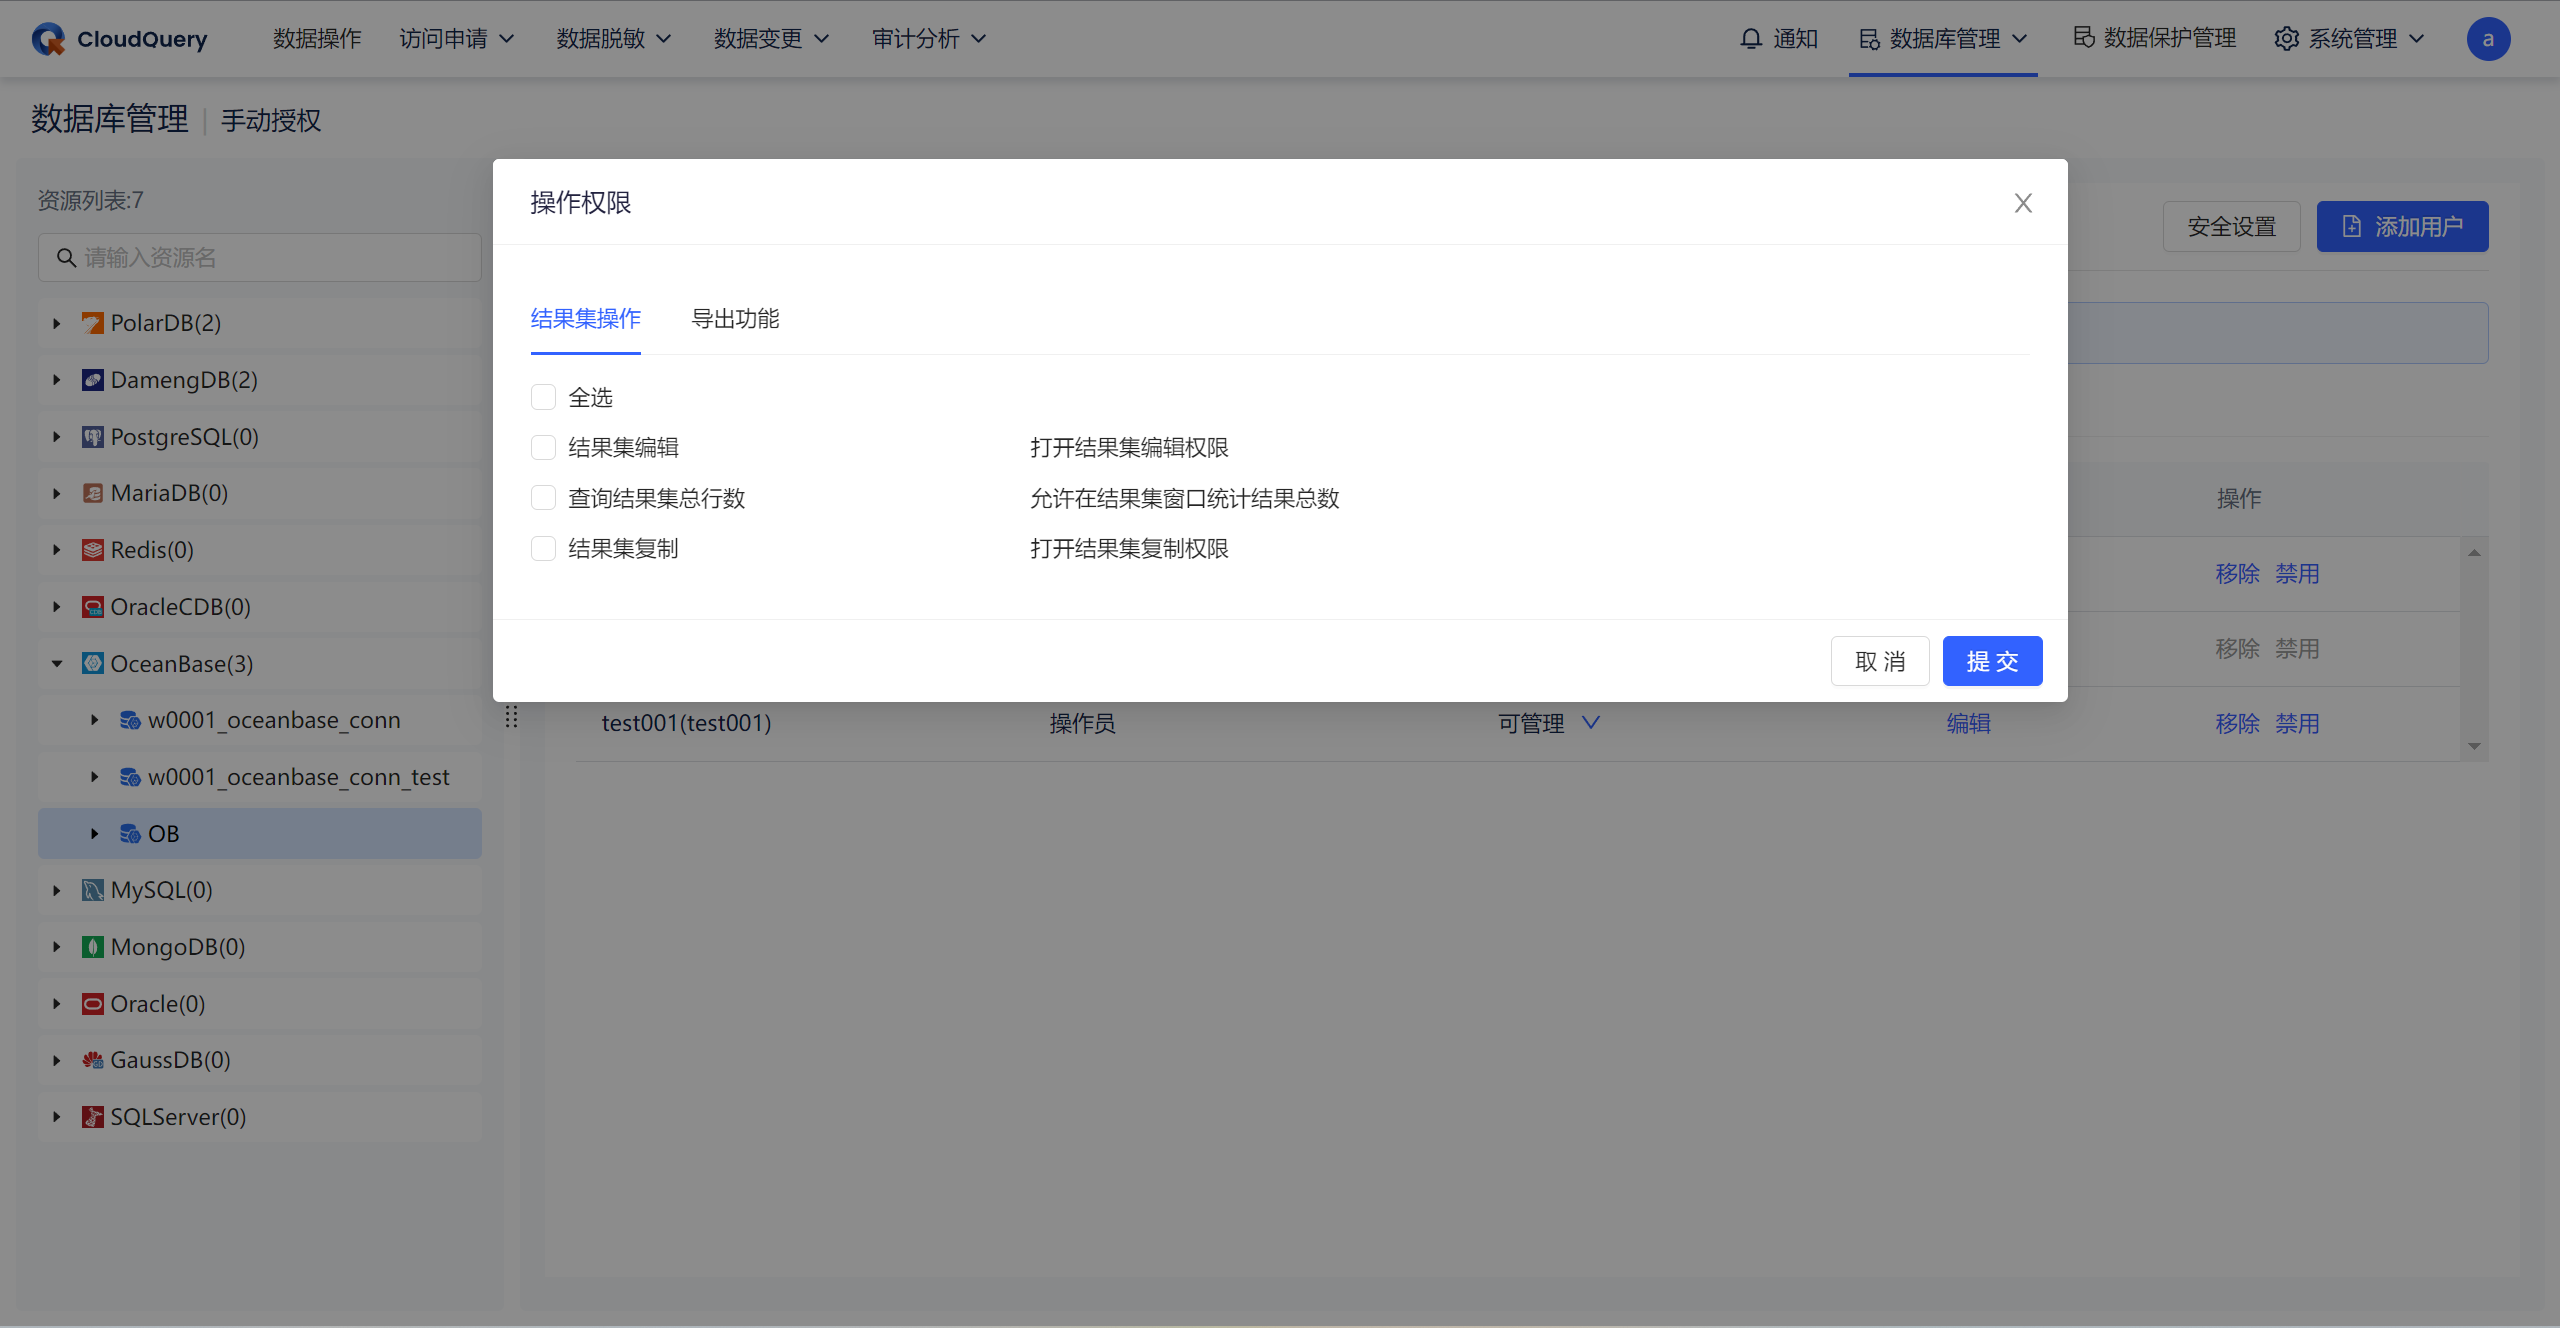Click the MongoDB leaf icon

click(x=93, y=947)
